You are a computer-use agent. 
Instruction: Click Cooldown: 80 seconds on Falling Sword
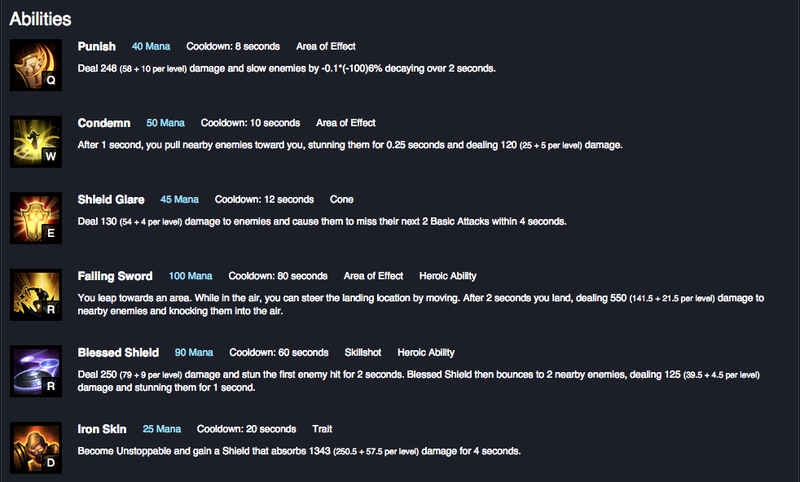click(278, 276)
